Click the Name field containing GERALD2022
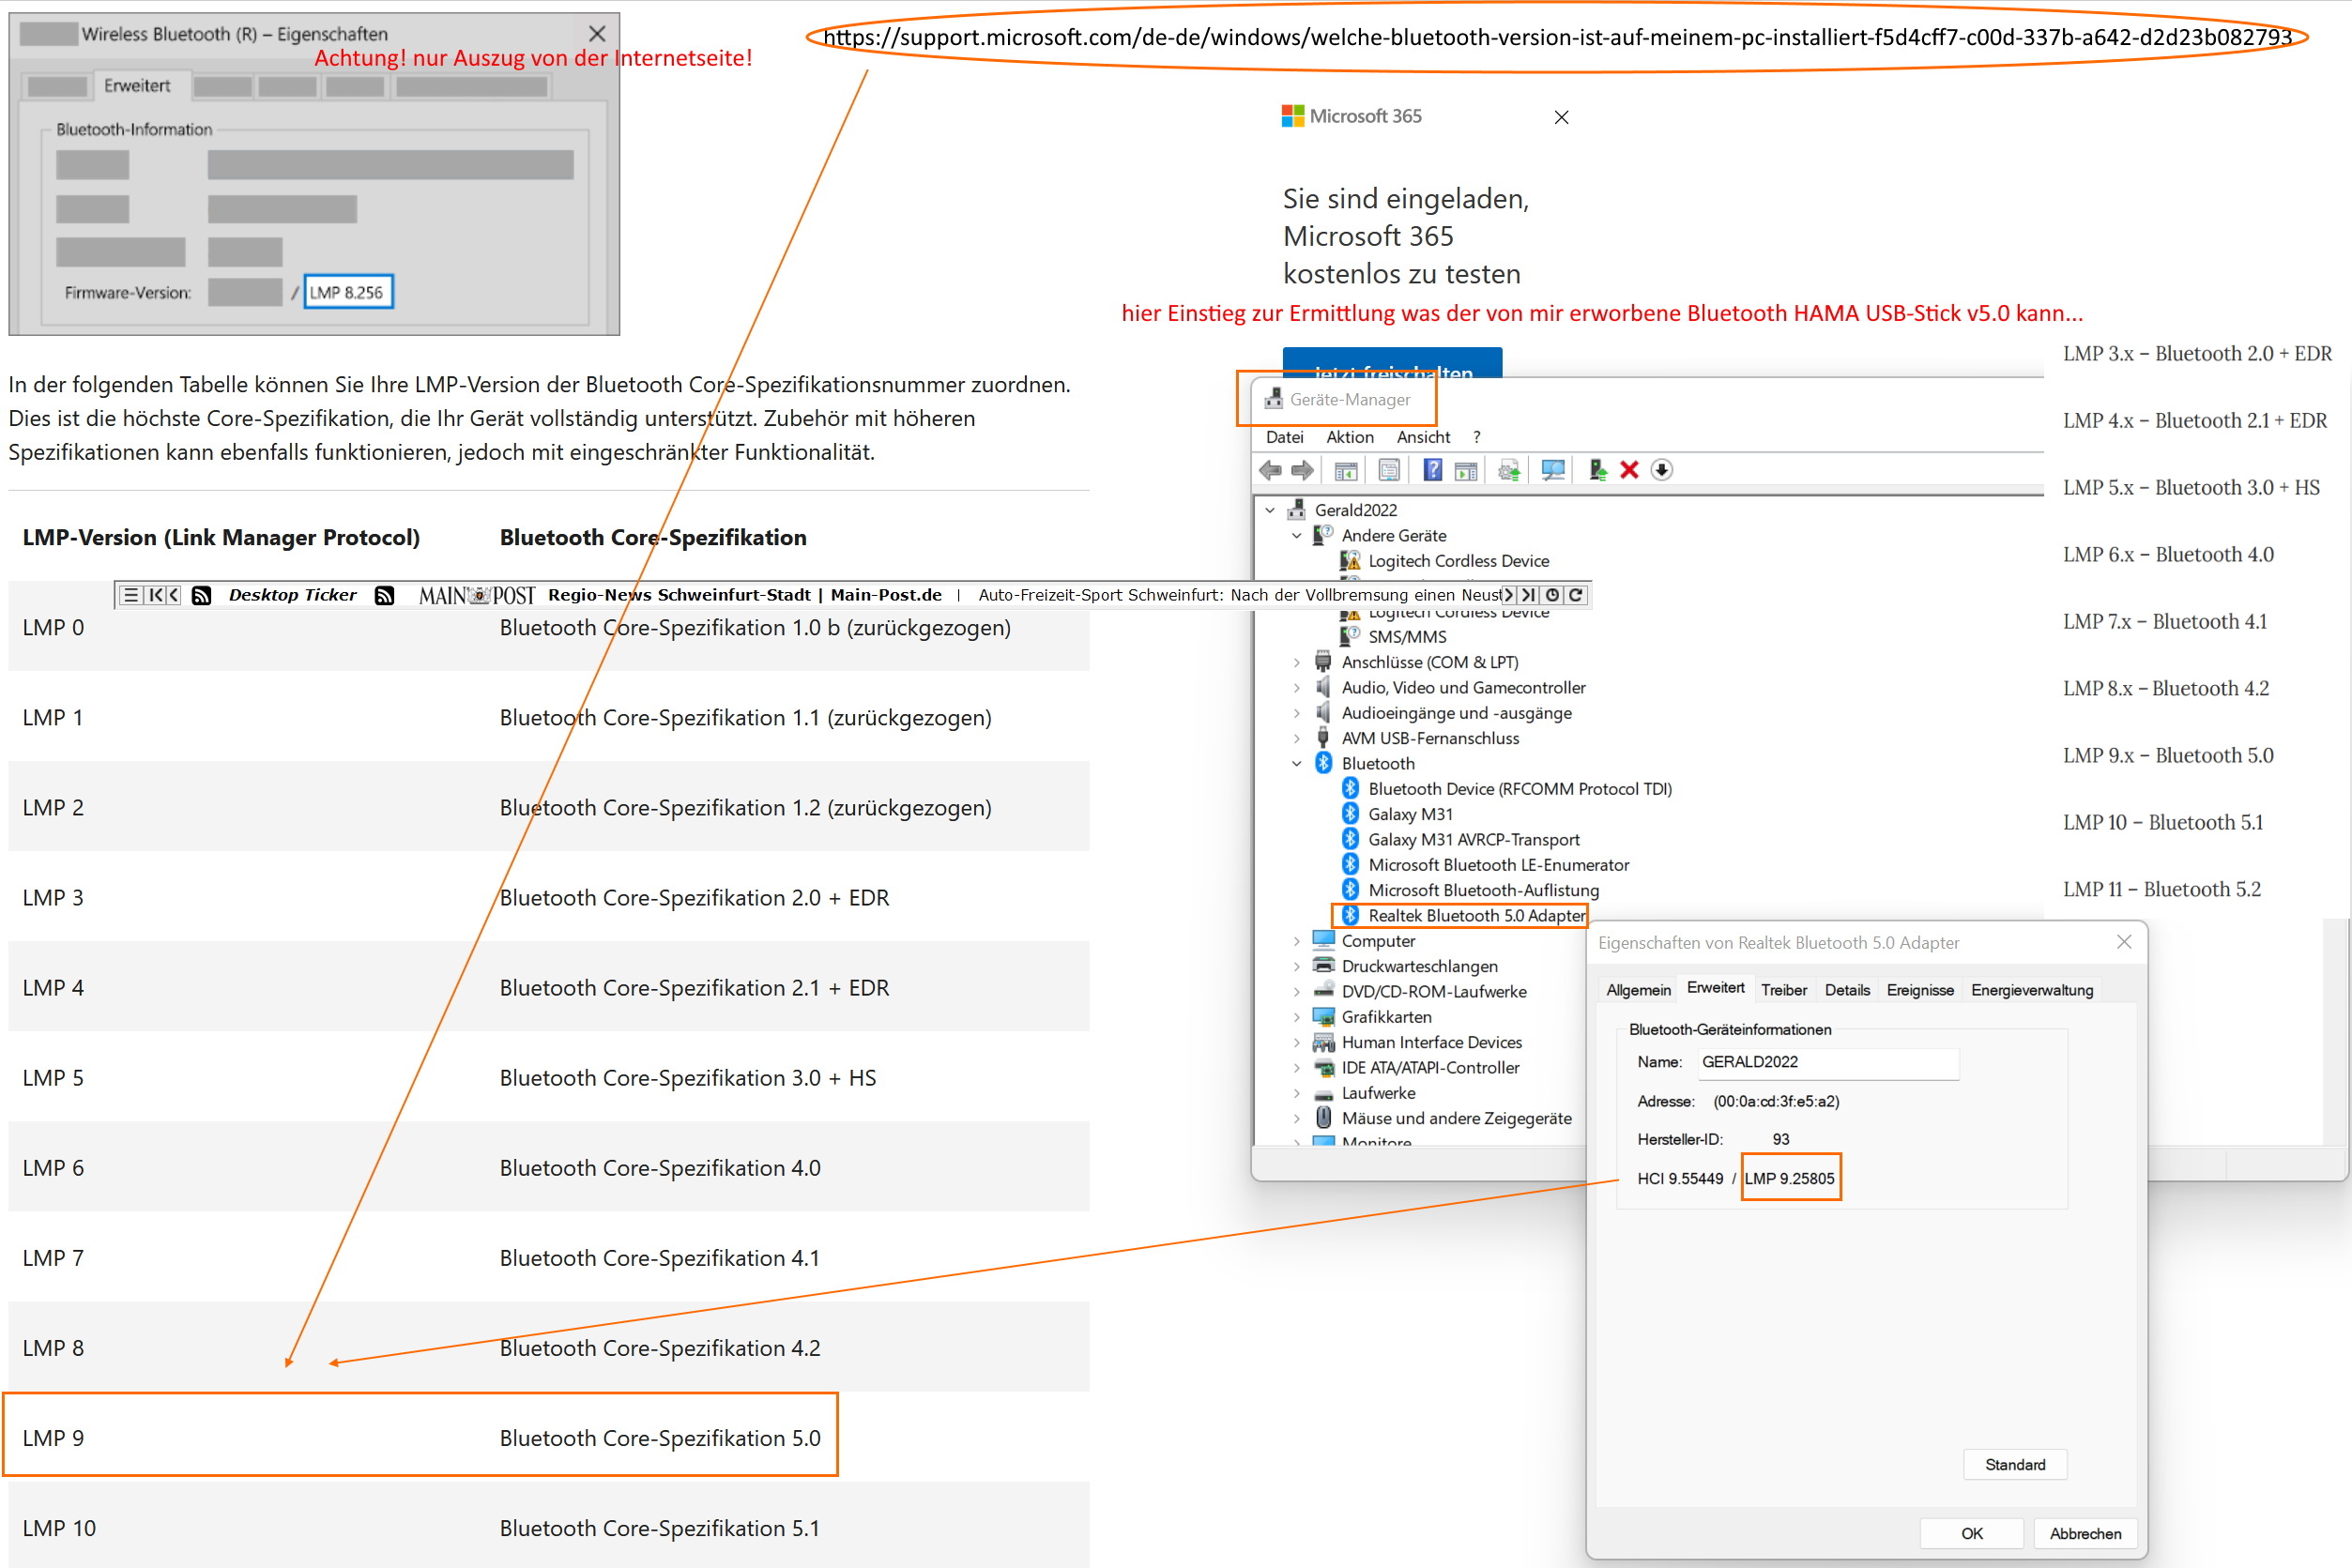The image size is (2352, 1568). click(1827, 1062)
